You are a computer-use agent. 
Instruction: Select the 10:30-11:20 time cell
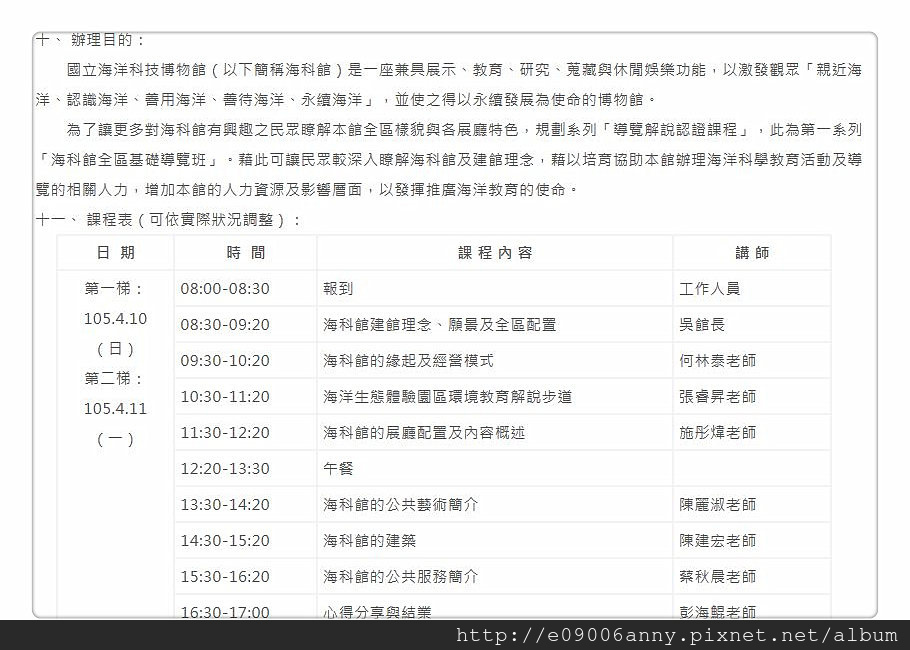245,396
